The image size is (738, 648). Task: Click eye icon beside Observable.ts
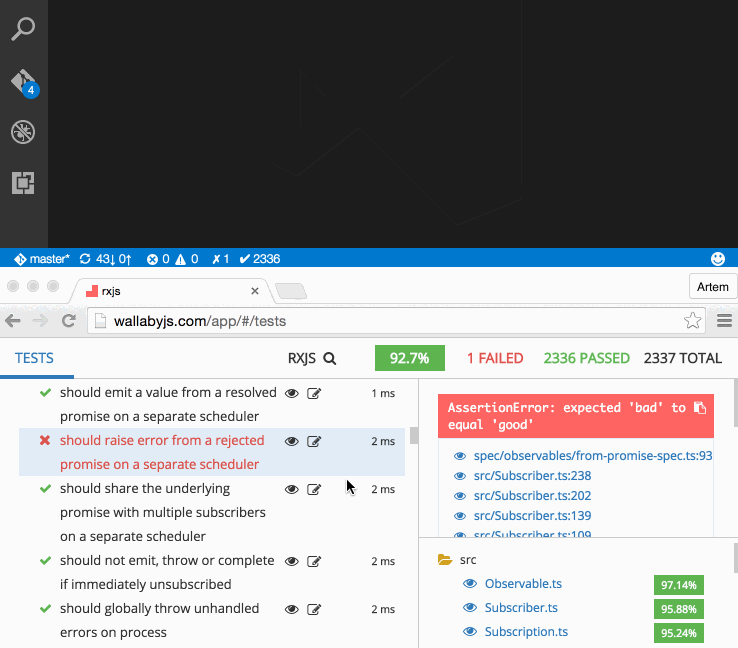click(x=470, y=584)
